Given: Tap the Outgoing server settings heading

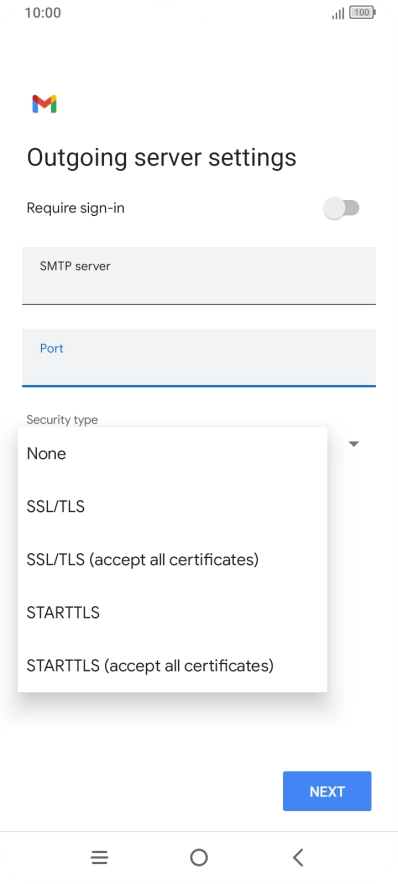Looking at the screenshot, I should click(162, 157).
